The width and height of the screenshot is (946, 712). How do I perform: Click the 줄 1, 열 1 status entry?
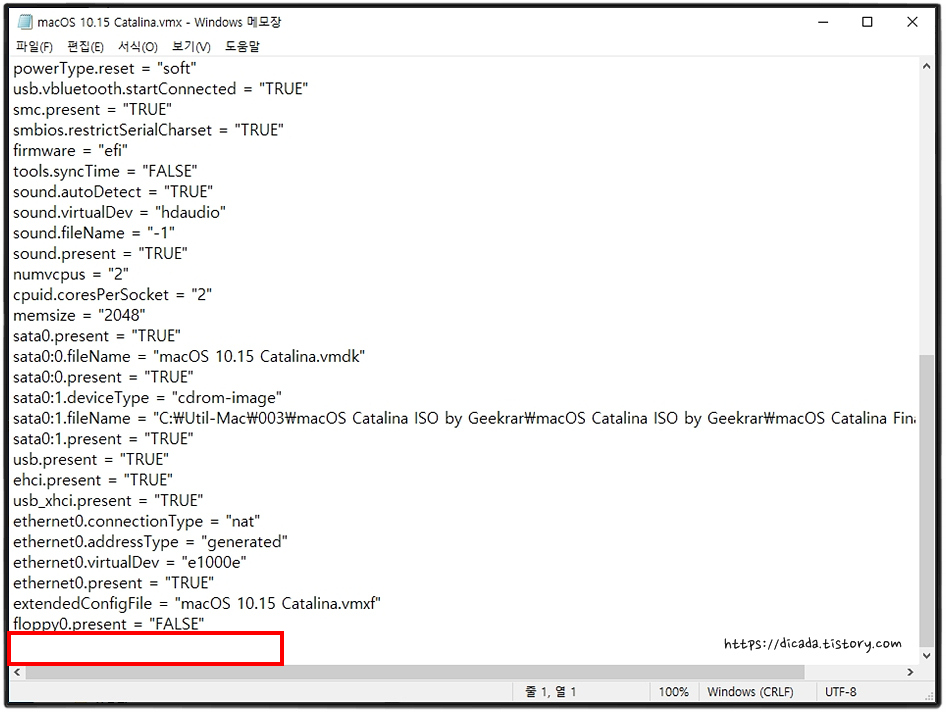[550, 691]
